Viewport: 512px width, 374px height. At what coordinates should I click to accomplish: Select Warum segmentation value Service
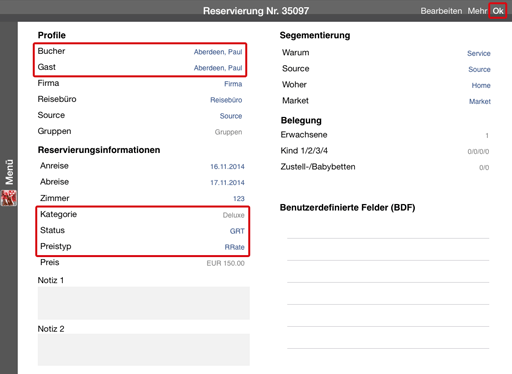tap(479, 53)
